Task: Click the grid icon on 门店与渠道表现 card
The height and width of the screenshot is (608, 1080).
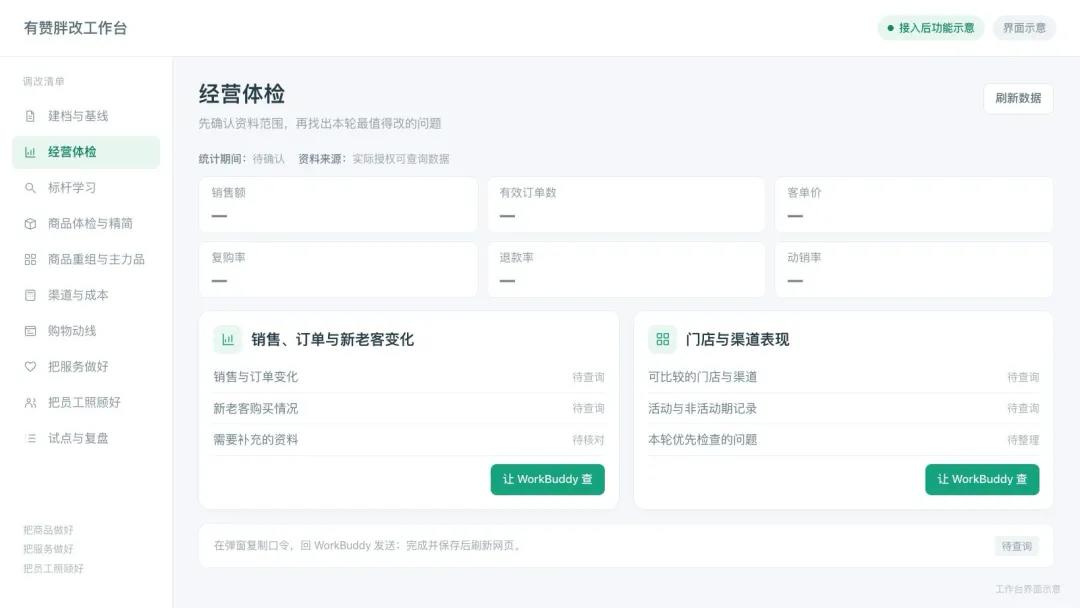Action: (663, 339)
